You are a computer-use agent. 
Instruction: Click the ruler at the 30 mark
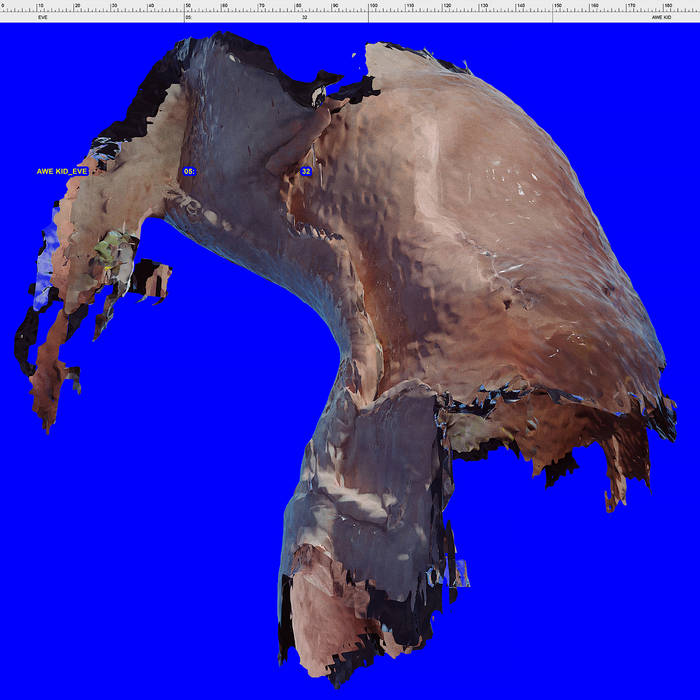[x=113, y=6]
